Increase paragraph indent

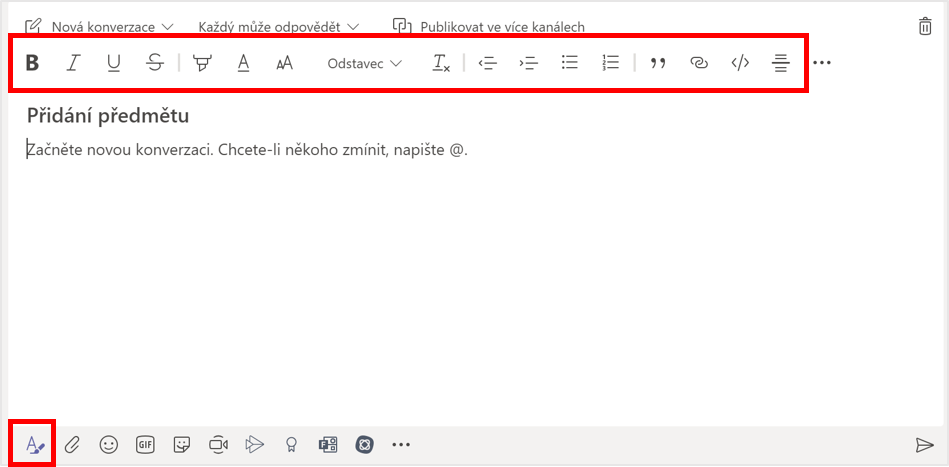tap(529, 63)
